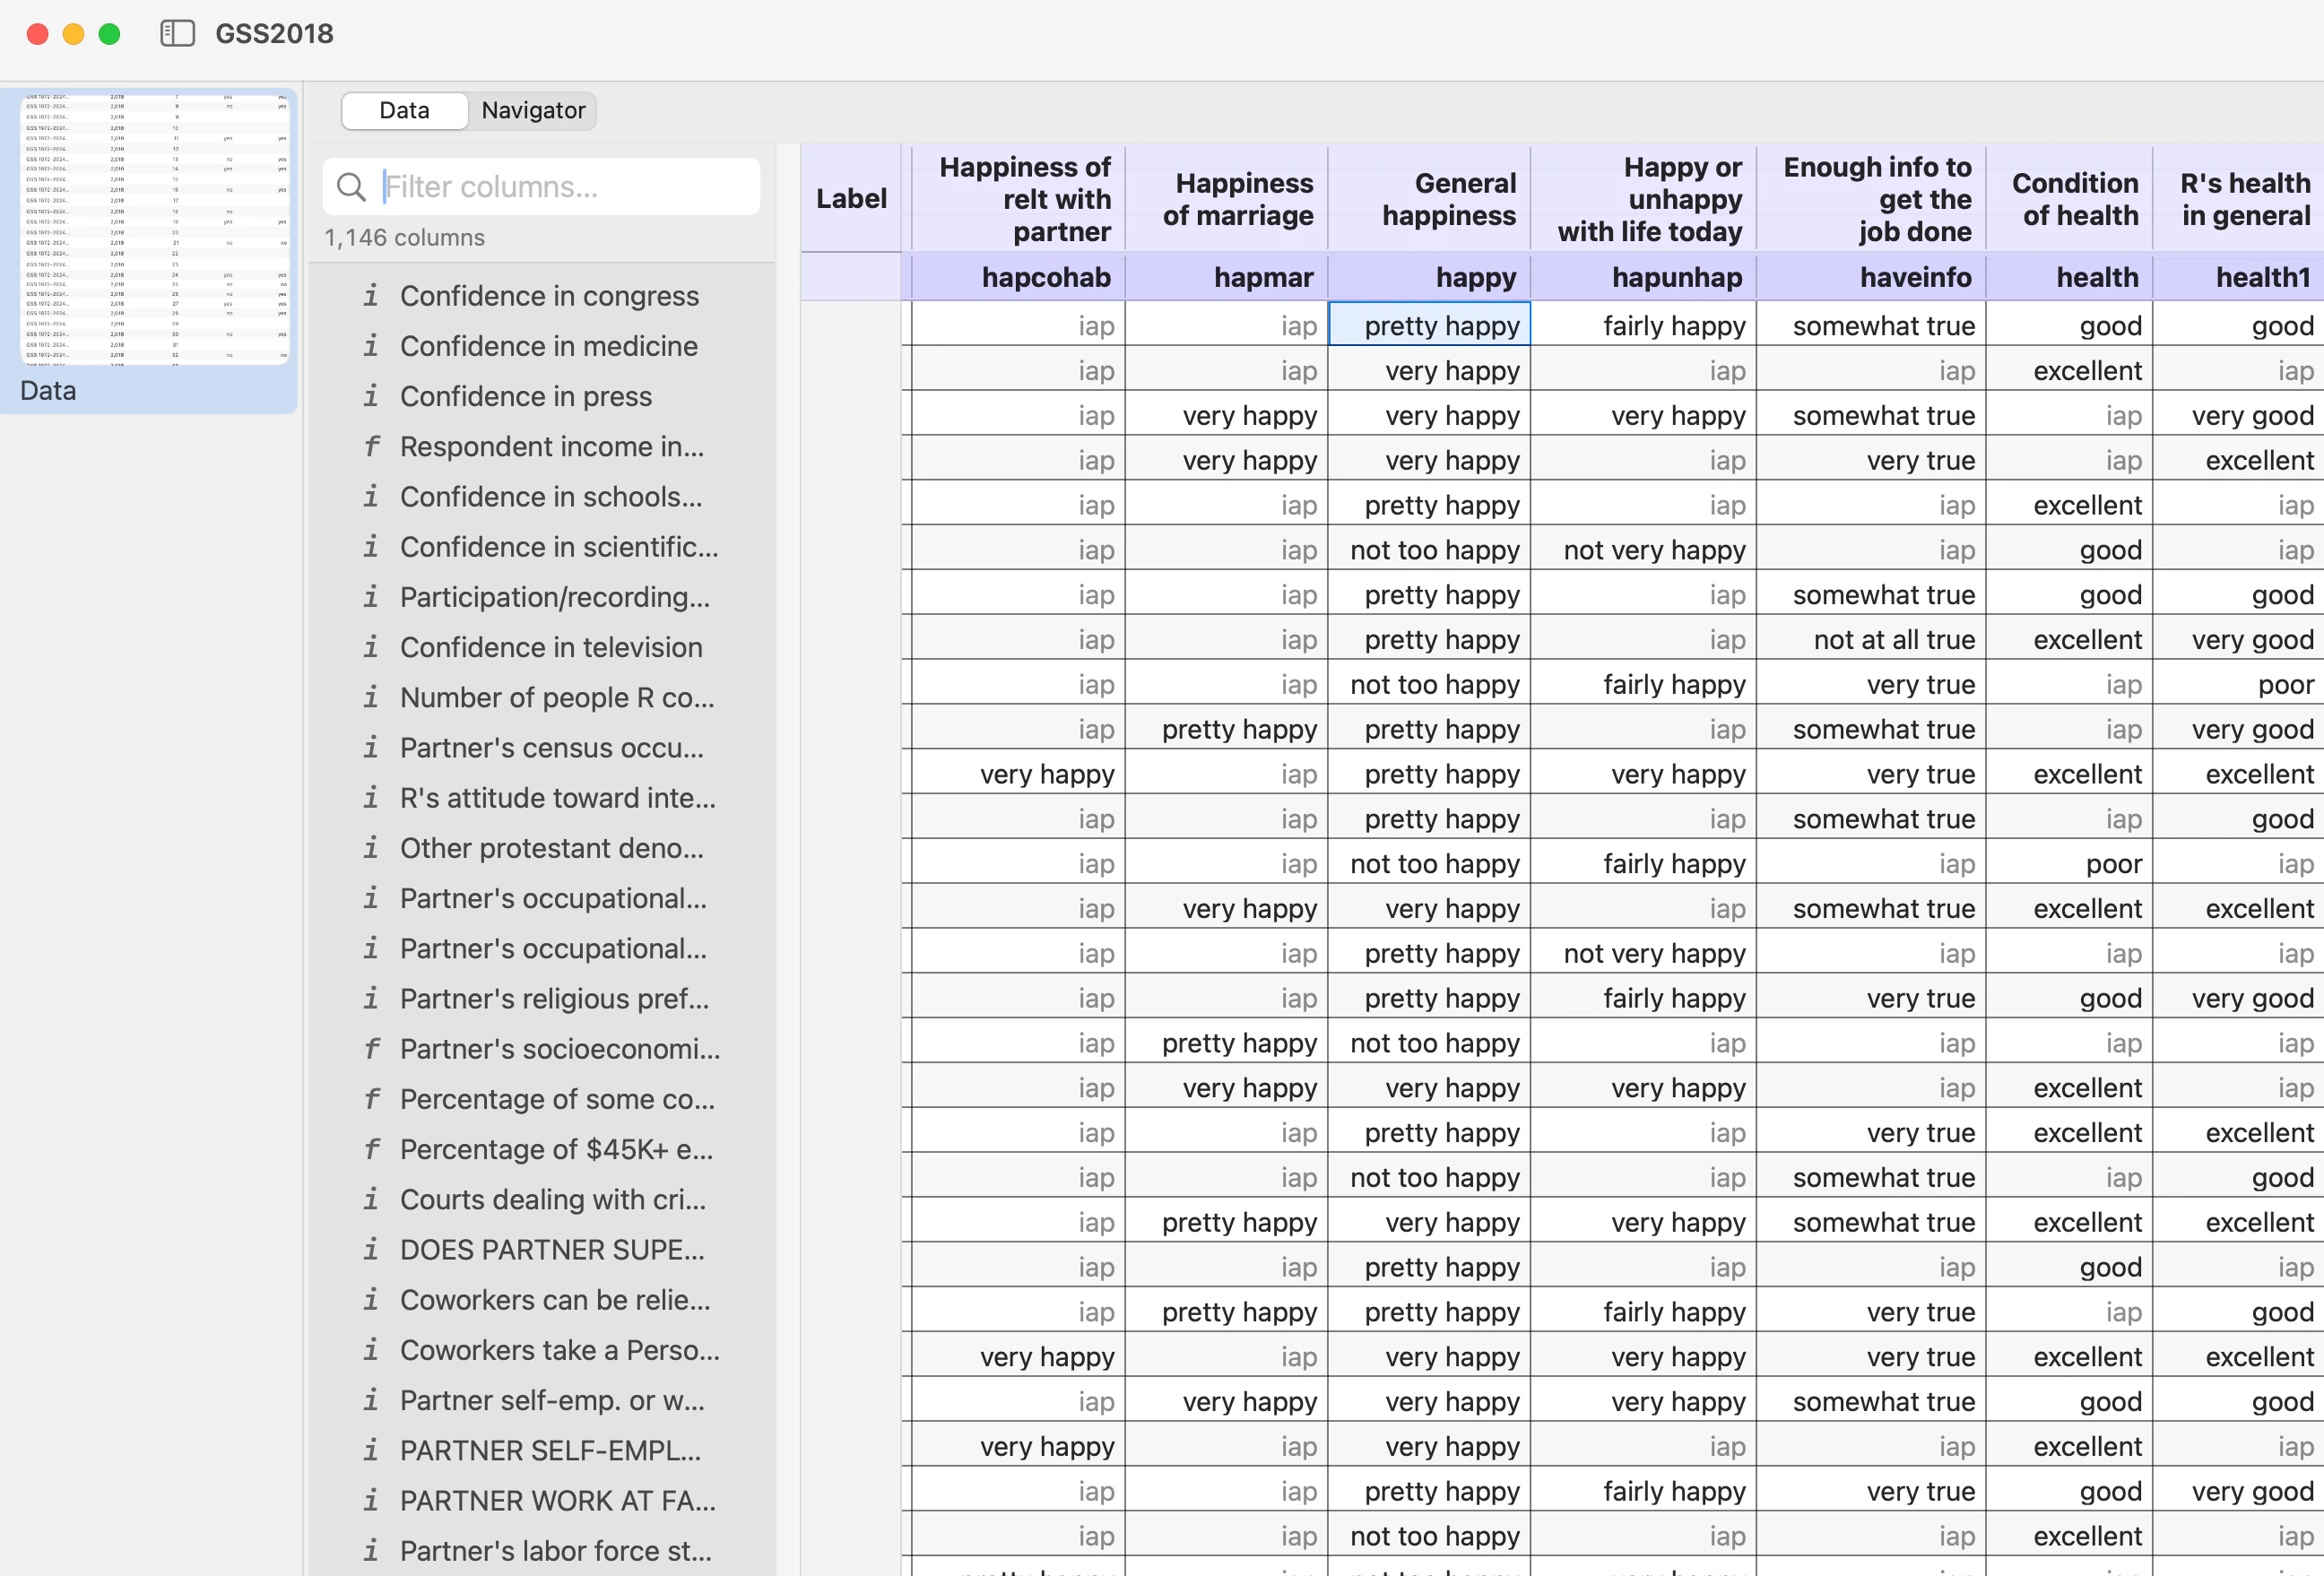Click type icon beside Confidence in television

point(371,647)
